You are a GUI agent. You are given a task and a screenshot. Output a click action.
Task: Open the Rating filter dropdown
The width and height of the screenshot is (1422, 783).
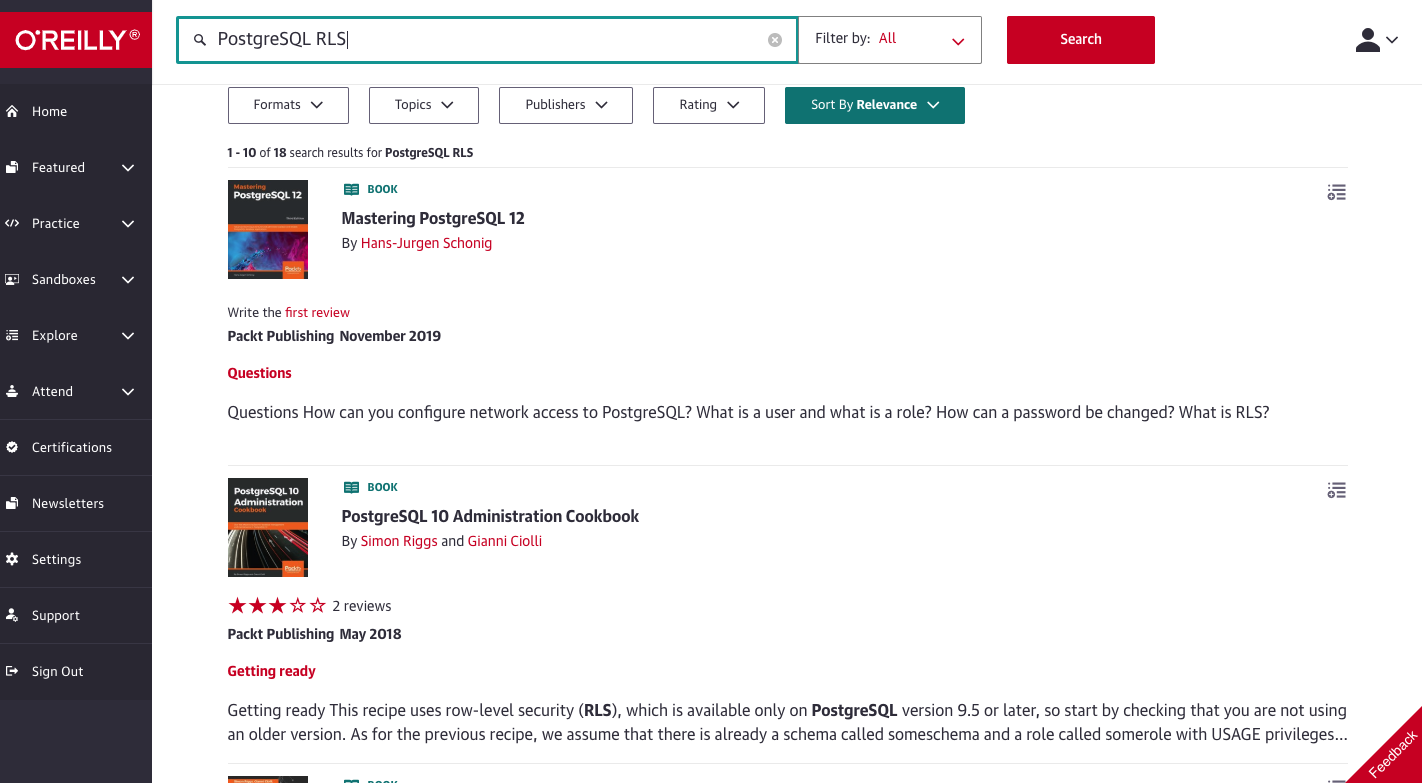tap(709, 105)
